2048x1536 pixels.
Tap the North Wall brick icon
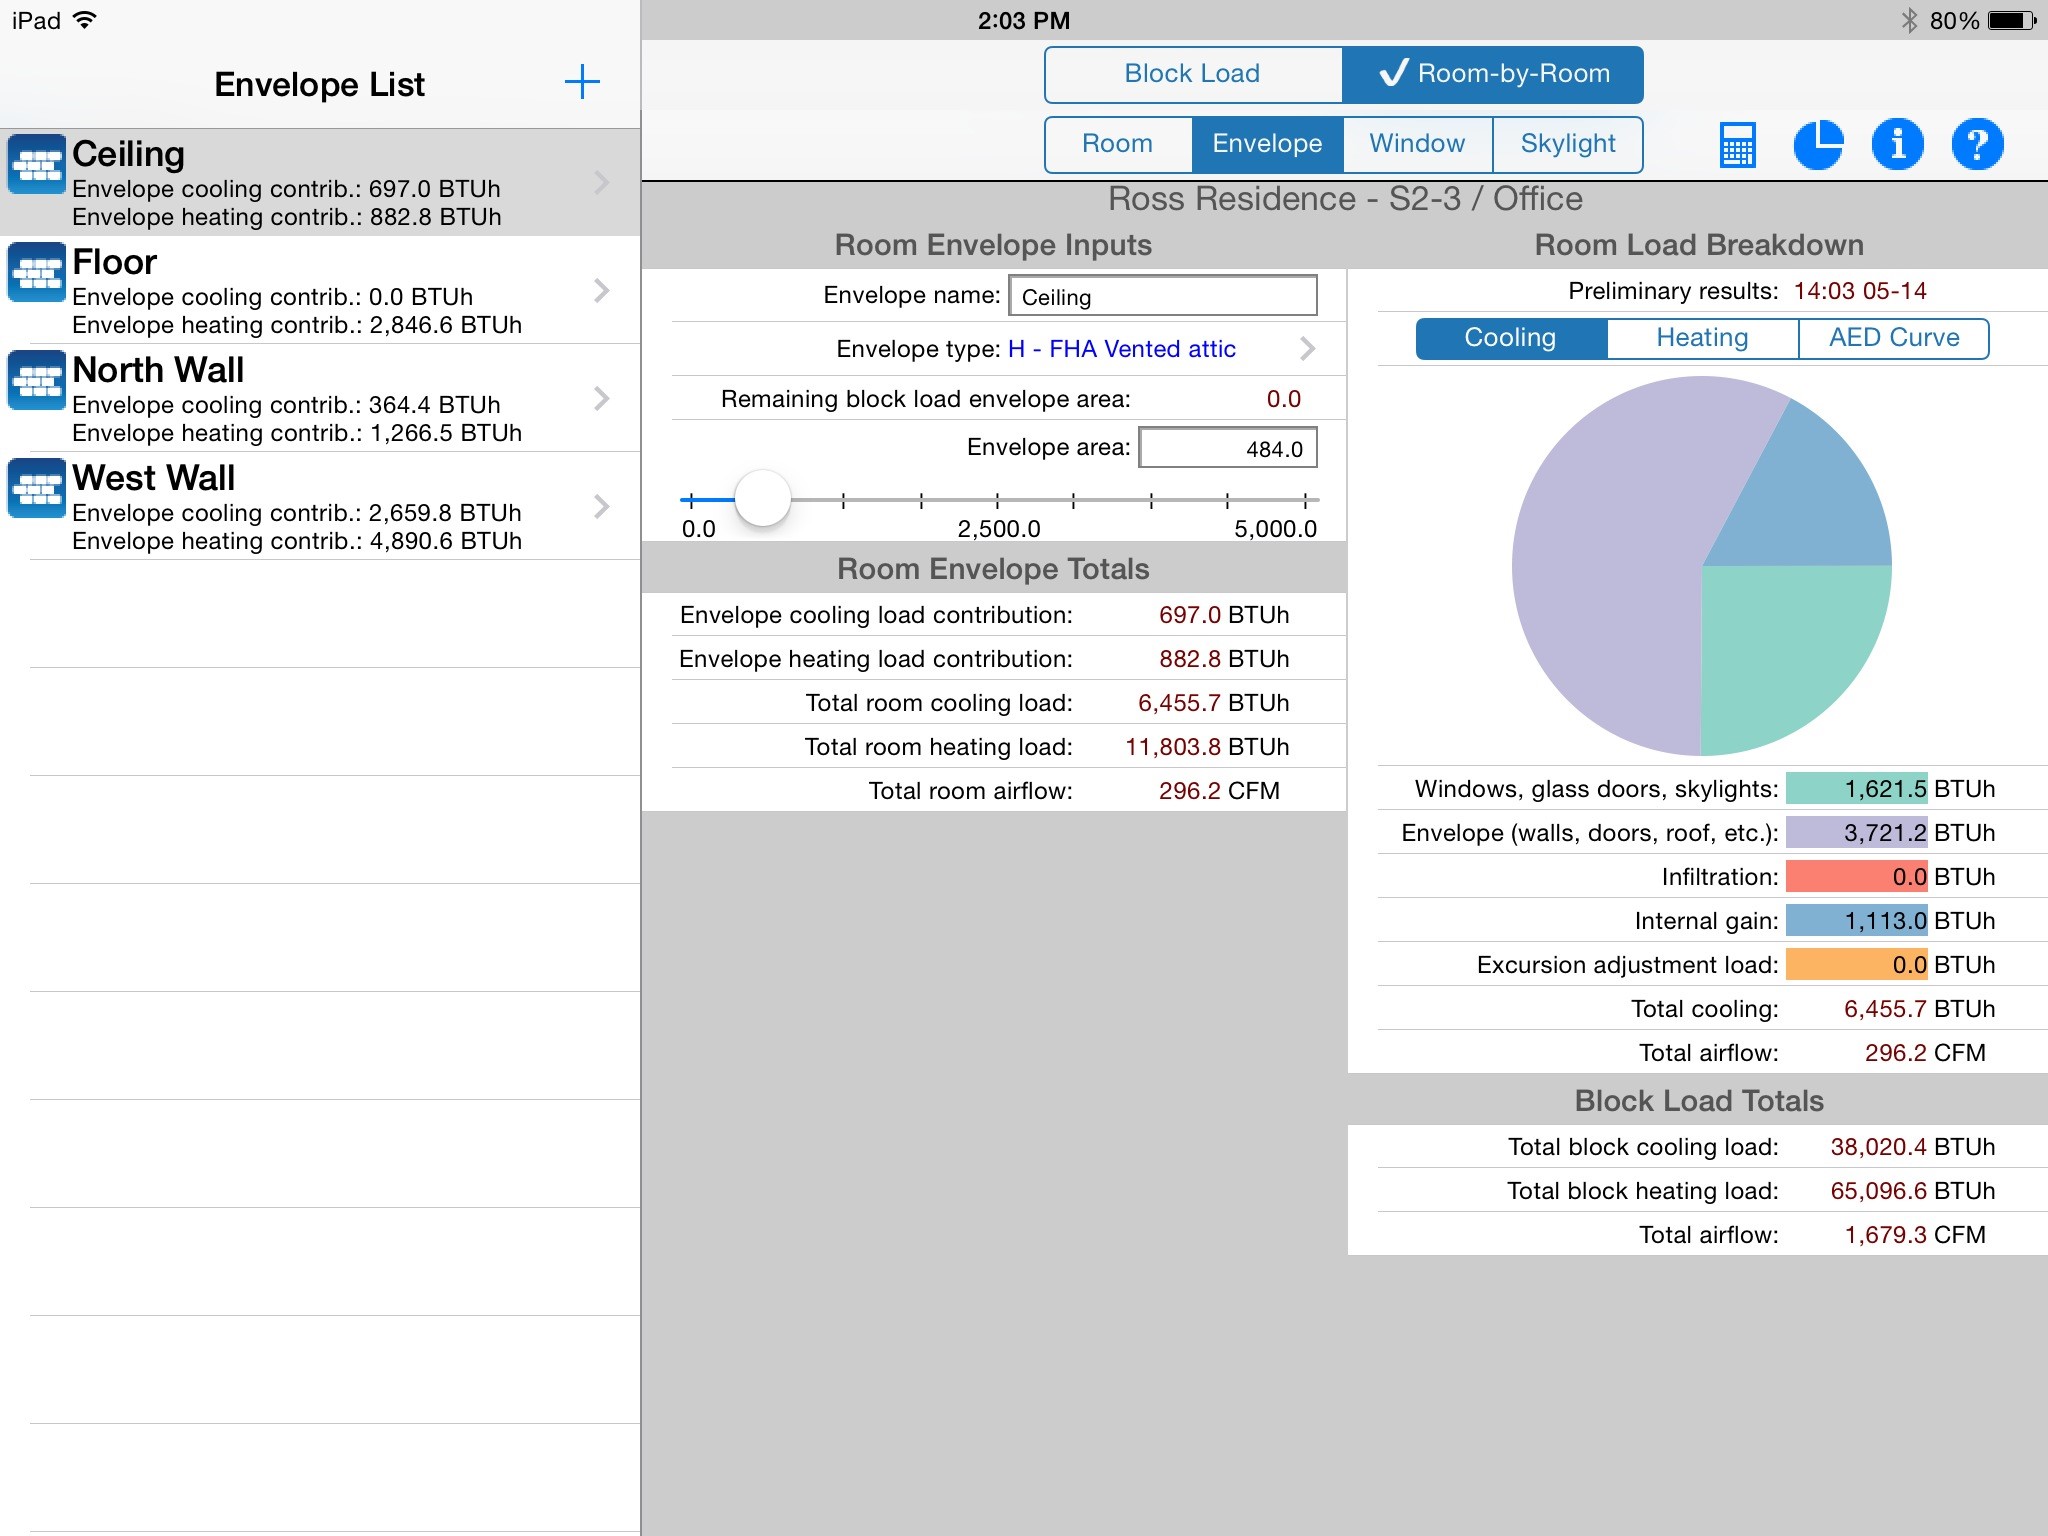point(37,380)
